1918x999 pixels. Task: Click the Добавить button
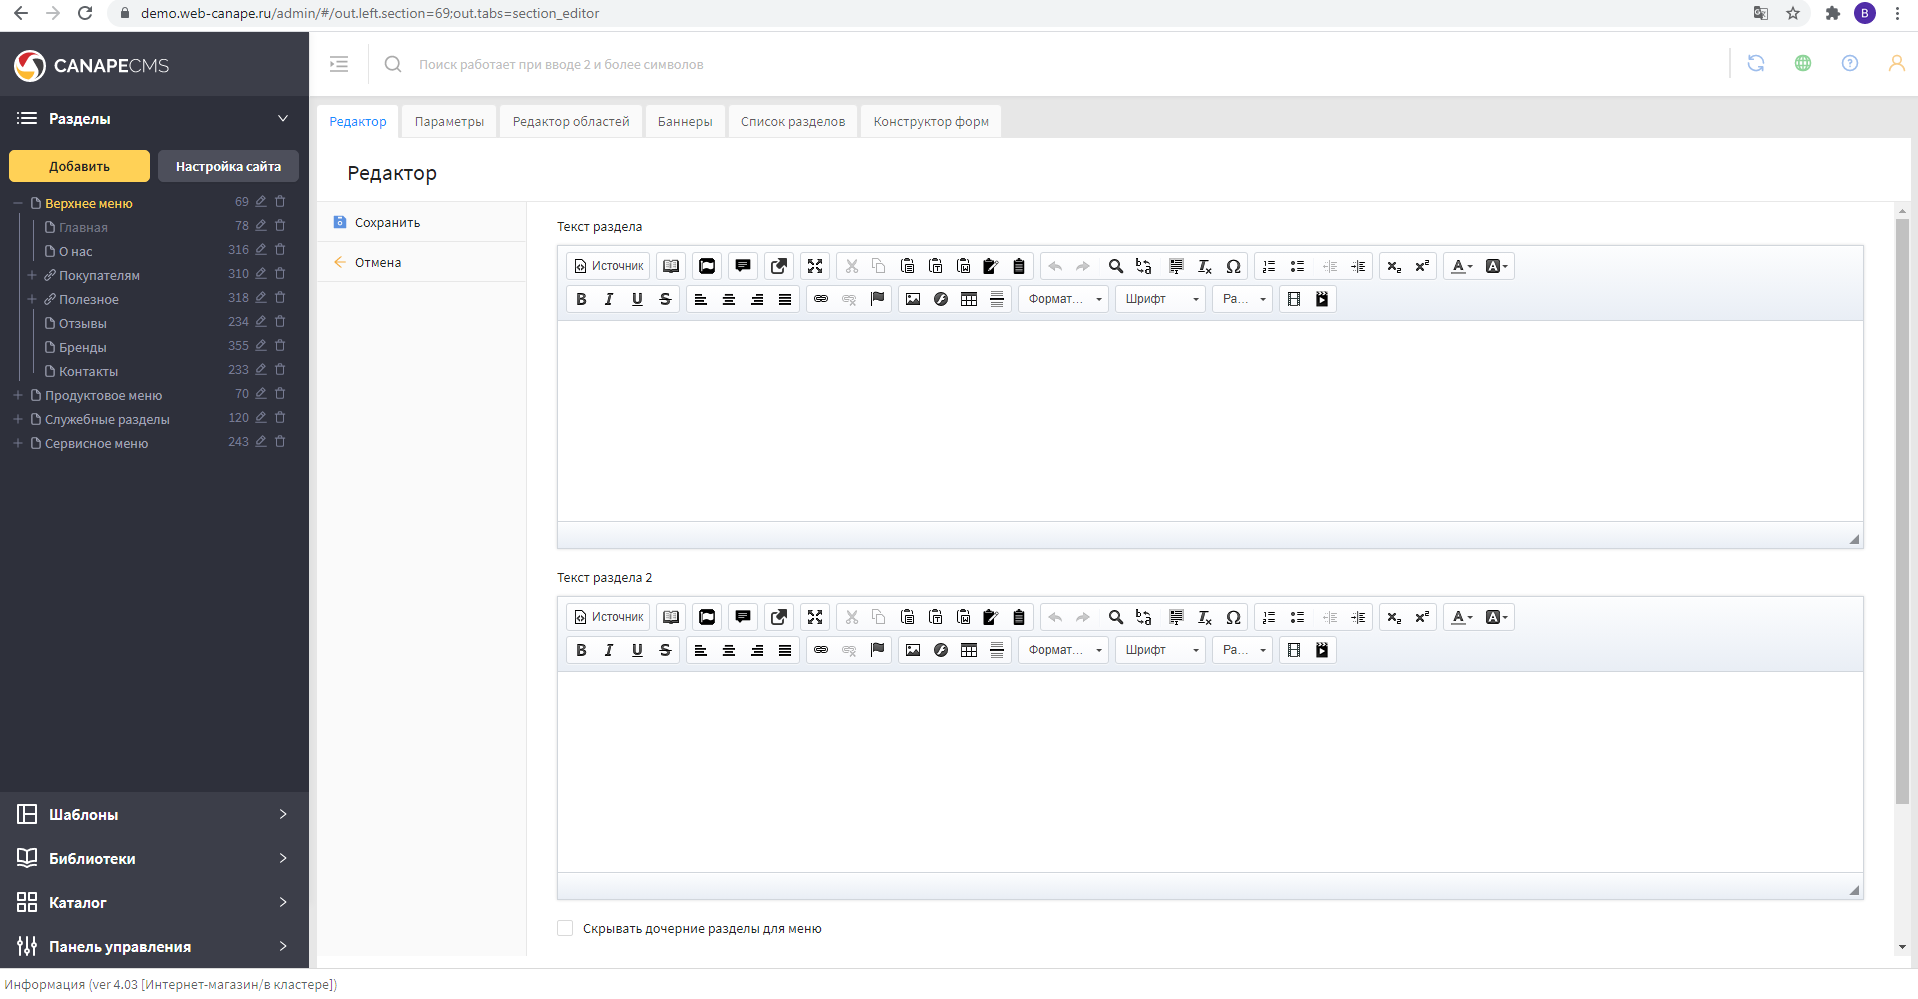(79, 166)
